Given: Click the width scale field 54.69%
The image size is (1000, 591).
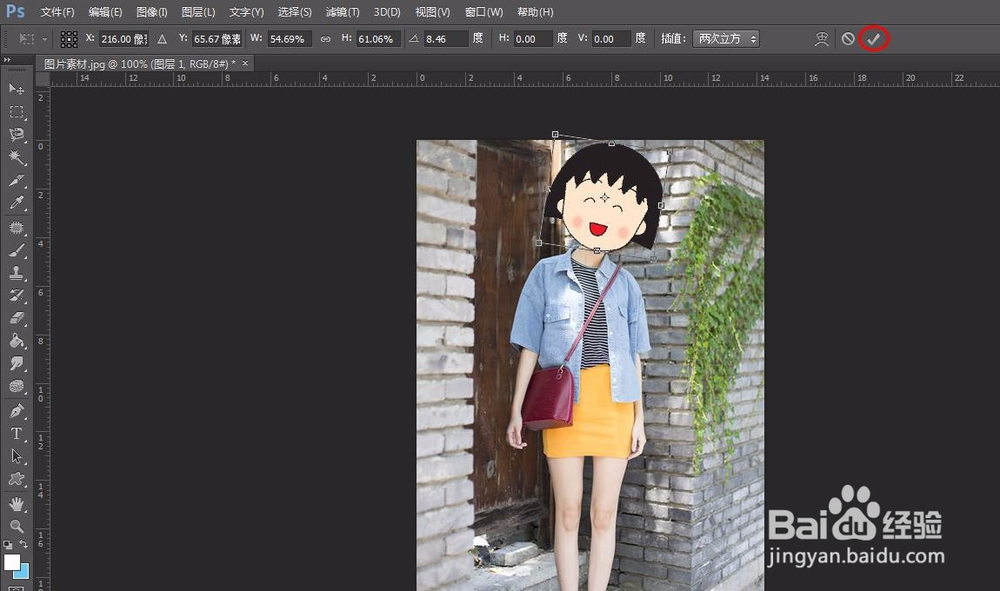Looking at the screenshot, I should click(x=290, y=39).
